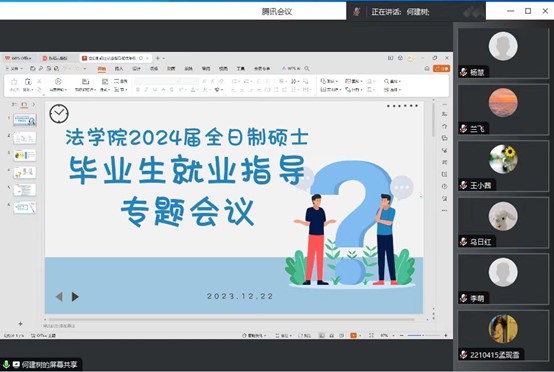Go back with the left arrow button
This screenshot has height=372, width=554.
click(x=59, y=296)
